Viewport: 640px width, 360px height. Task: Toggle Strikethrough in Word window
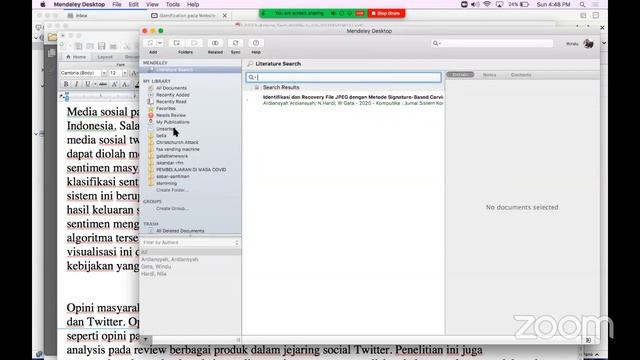pos(103,84)
